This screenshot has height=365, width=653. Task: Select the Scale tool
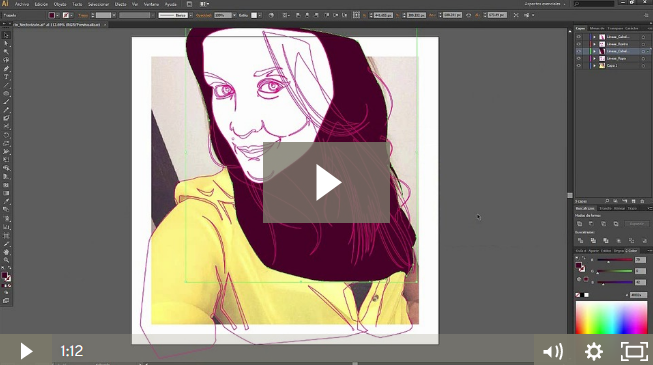point(6,143)
